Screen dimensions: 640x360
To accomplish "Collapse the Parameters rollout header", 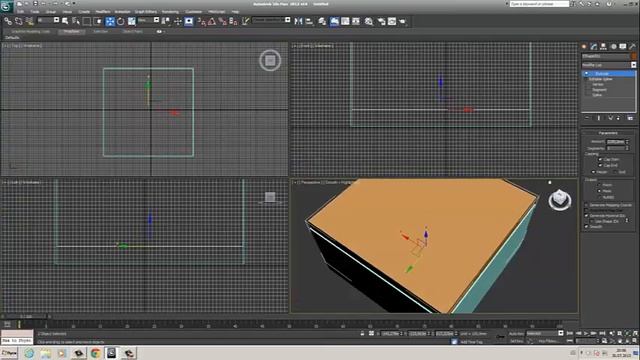I will point(608,133).
